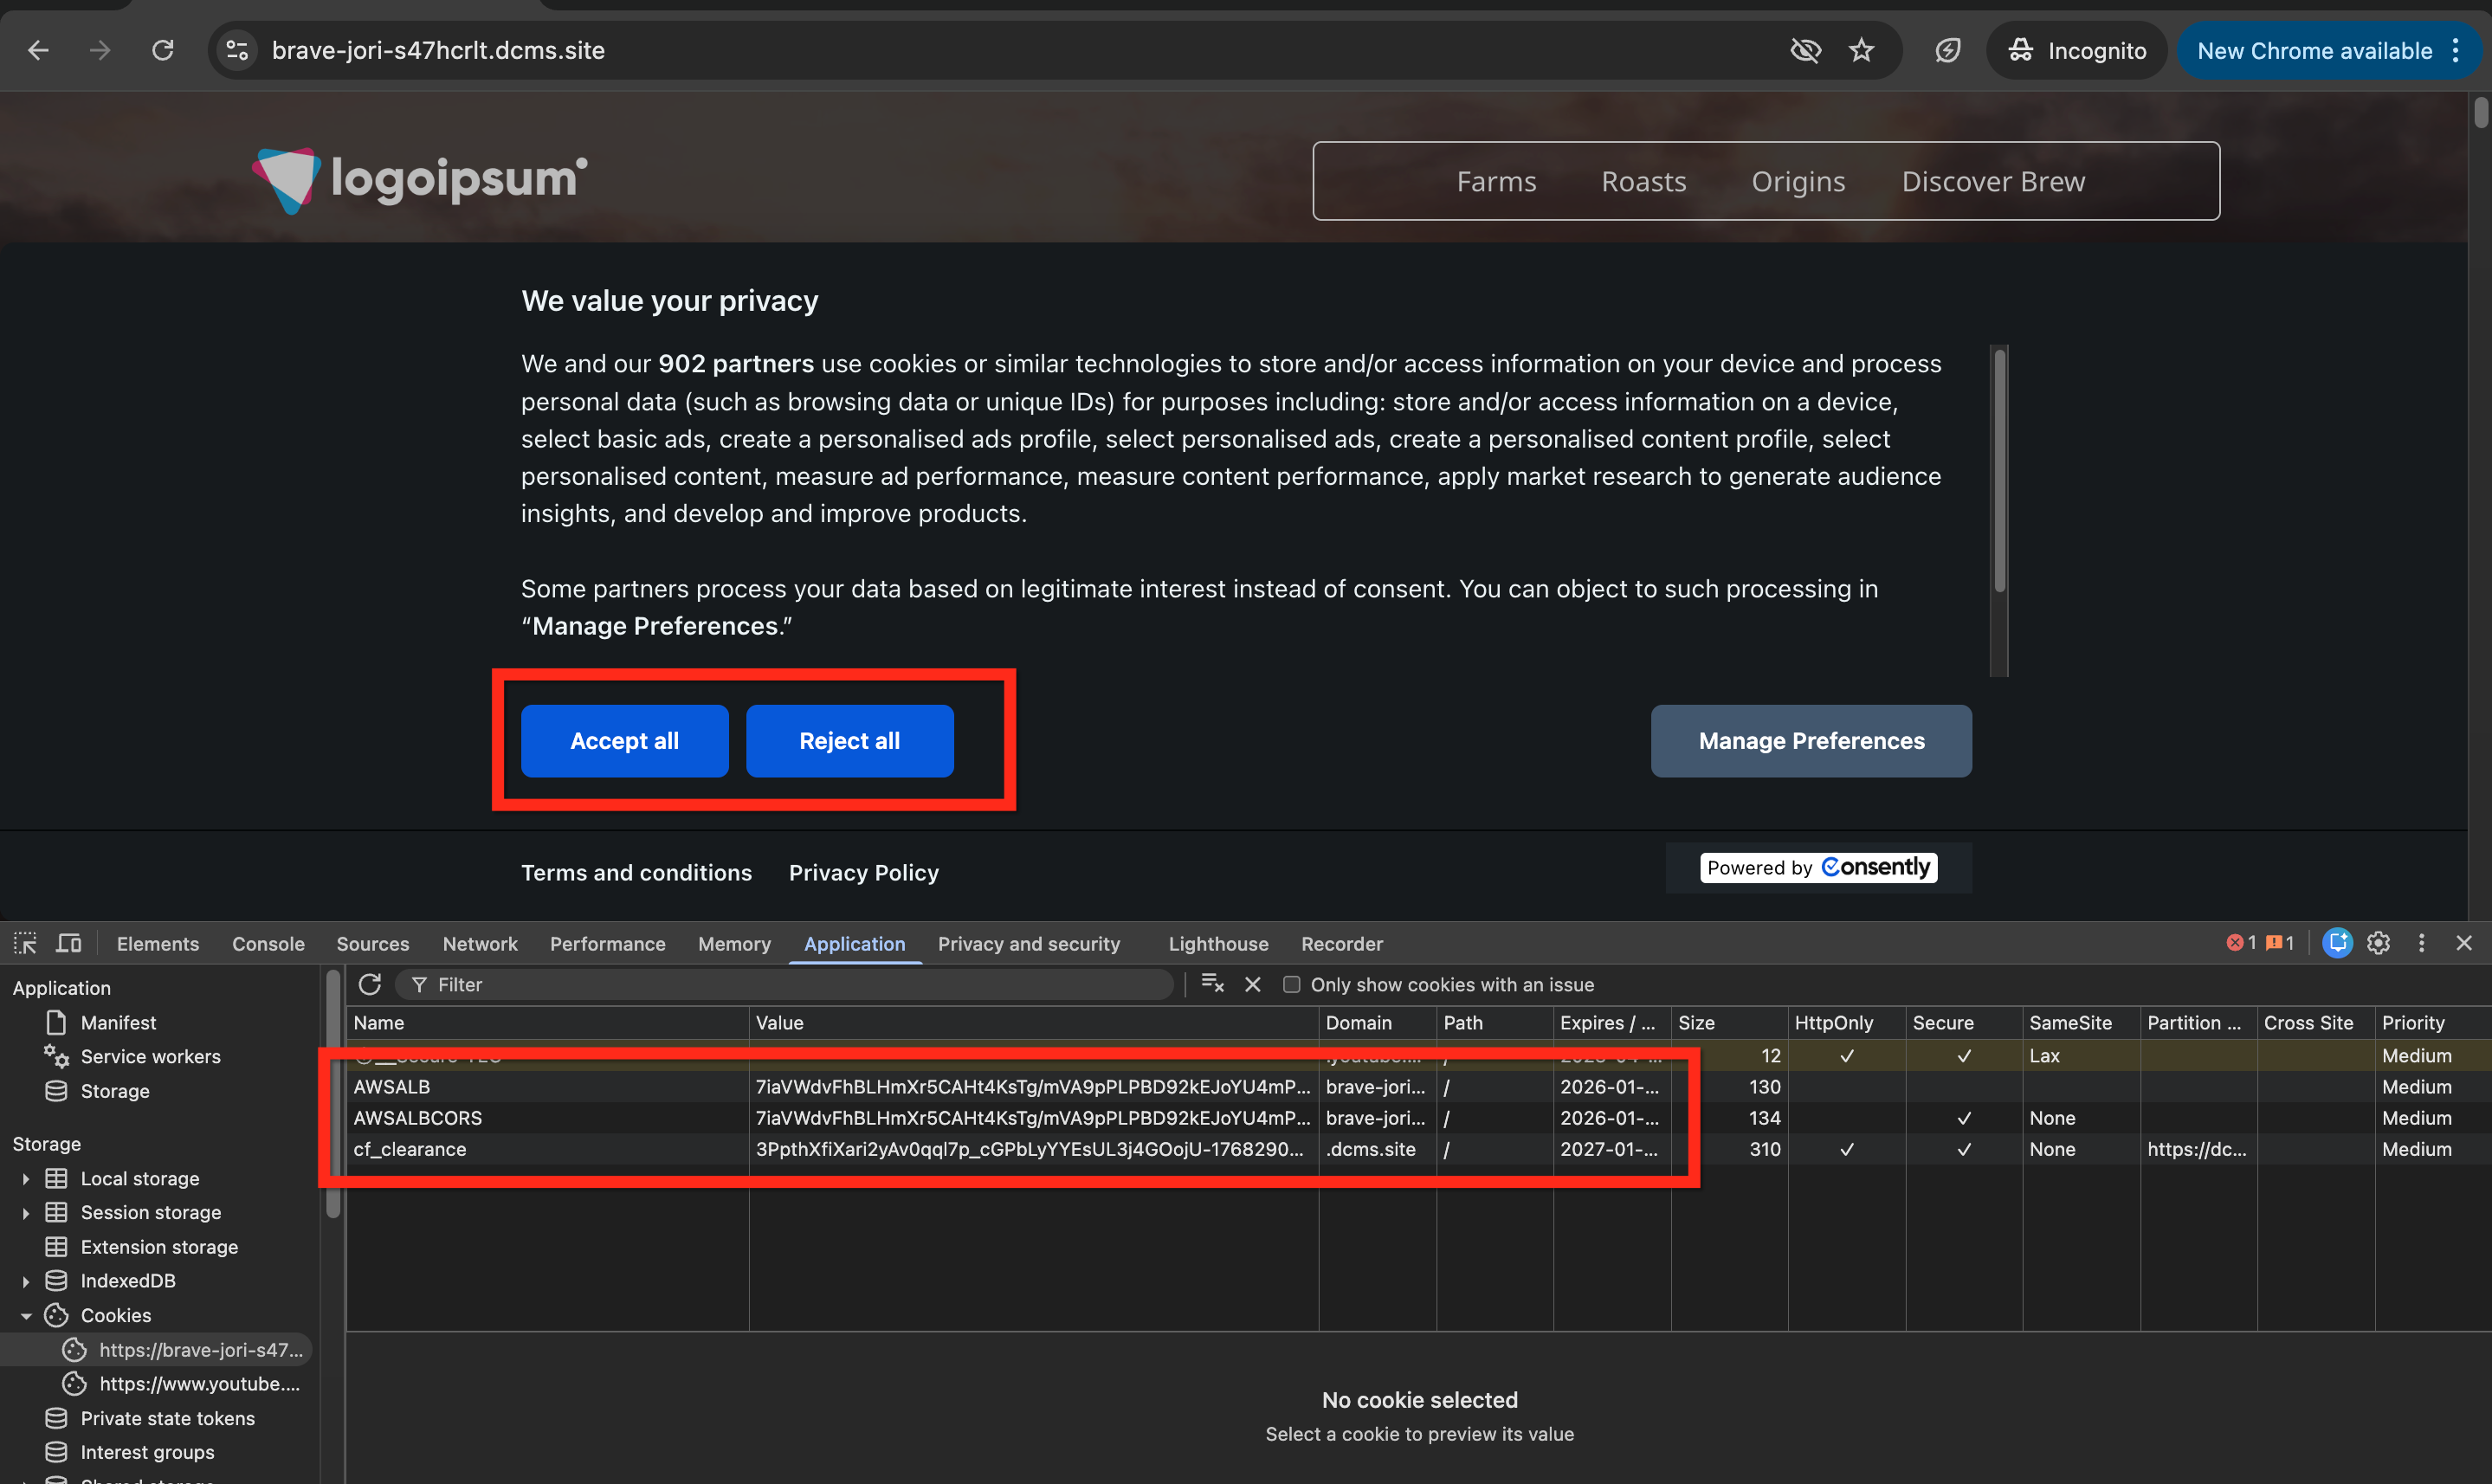Open the Lighthouse tab
This screenshot has width=2492, height=1484.
click(x=1218, y=943)
